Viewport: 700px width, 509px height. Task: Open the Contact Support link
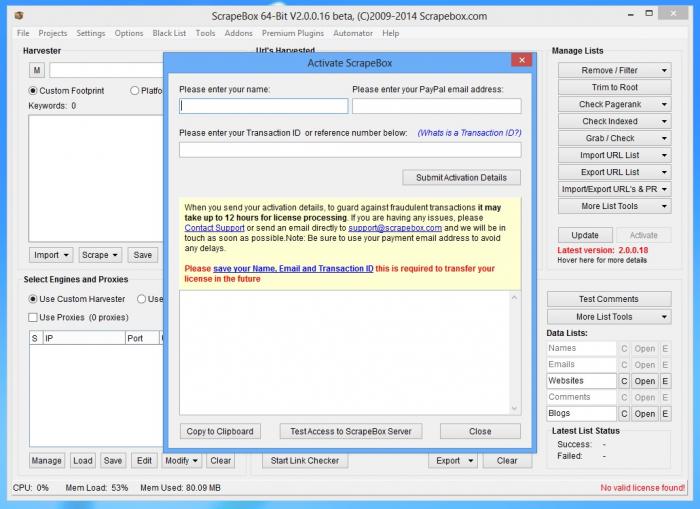[x=214, y=228]
